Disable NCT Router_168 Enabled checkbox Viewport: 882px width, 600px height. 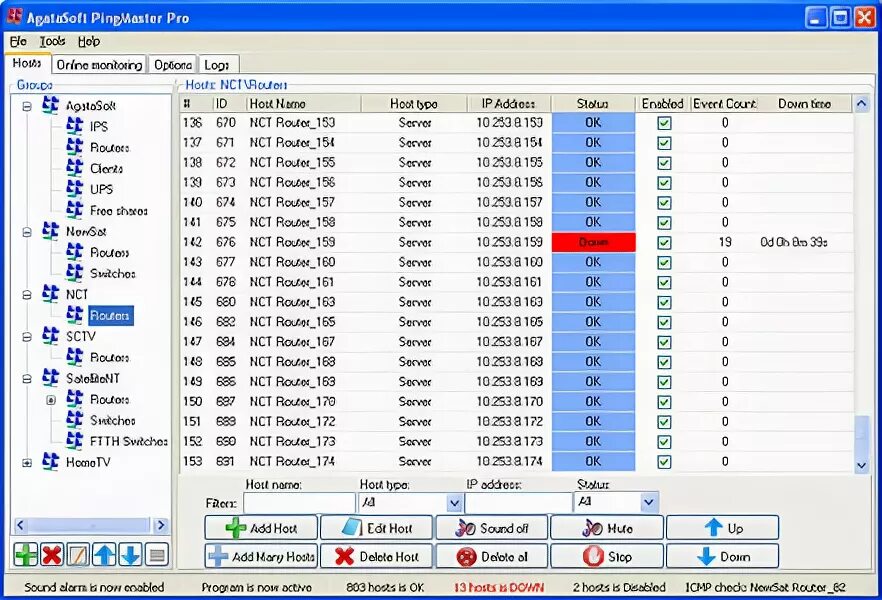(x=664, y=362)
